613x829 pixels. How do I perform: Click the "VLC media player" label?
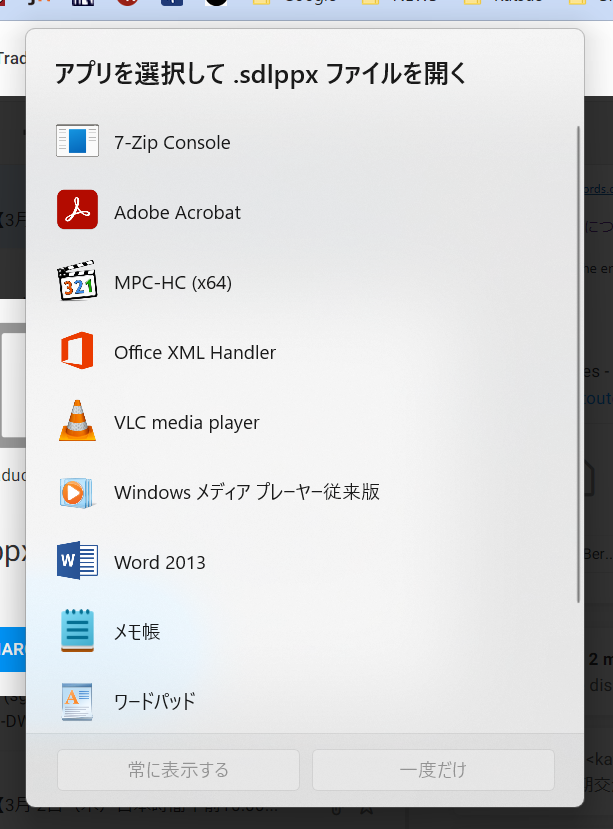tap(187, 423)
